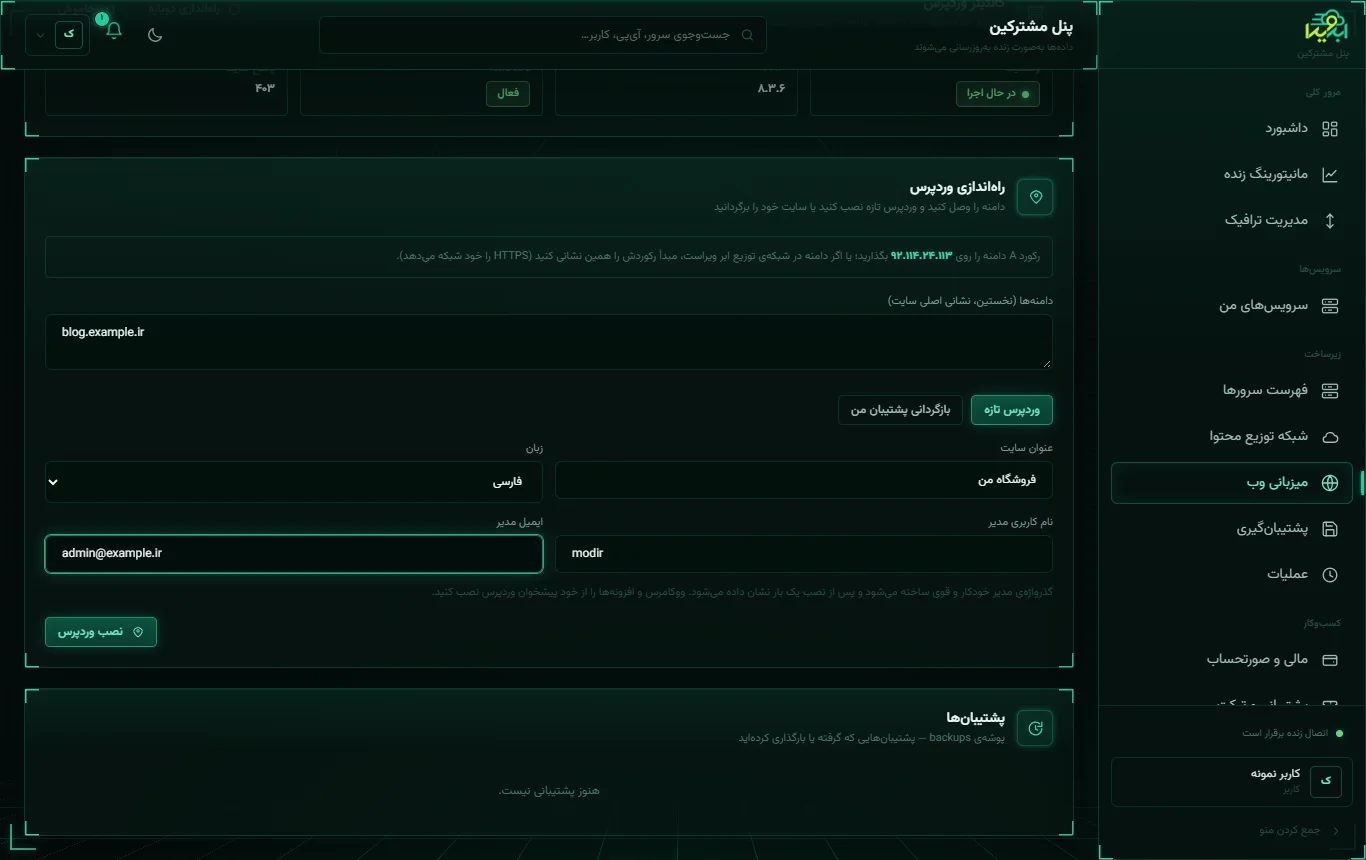Click the ابر ویرا logo

1327,28
